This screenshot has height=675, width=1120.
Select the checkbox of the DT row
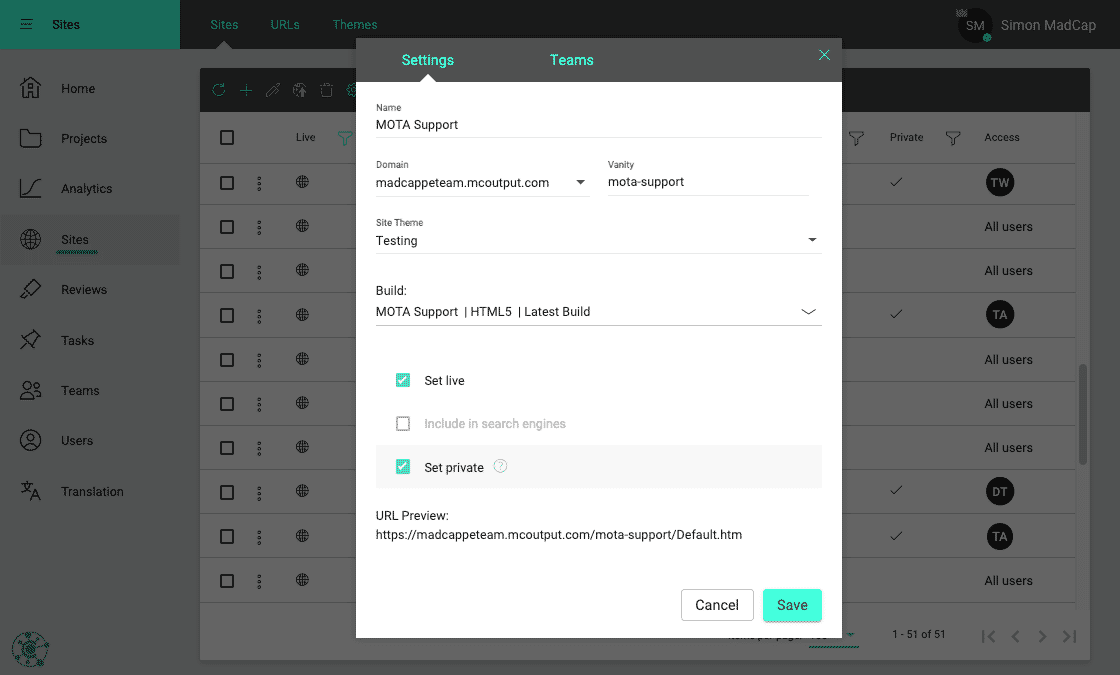point(227,492)
